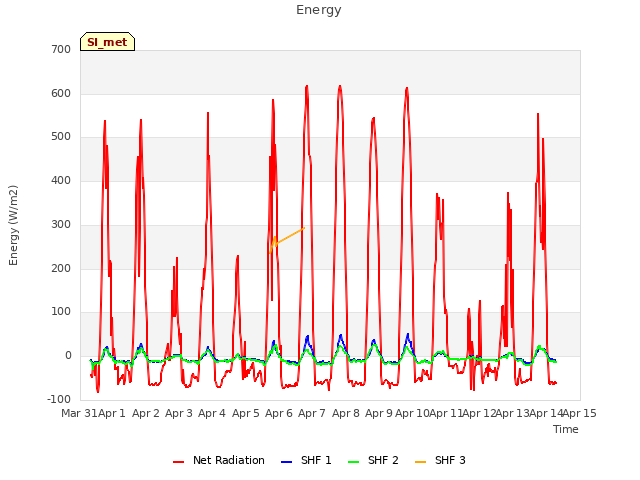Click the orange SHF 3 line segment
Screen dimensions: 640x480
(290, 236)
